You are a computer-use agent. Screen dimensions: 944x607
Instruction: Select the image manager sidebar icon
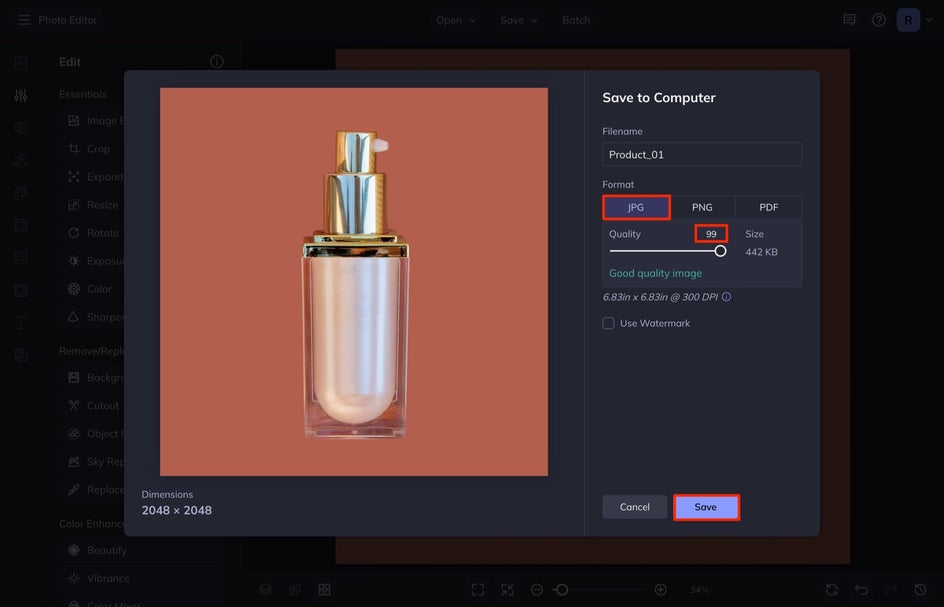pos(21,63)
